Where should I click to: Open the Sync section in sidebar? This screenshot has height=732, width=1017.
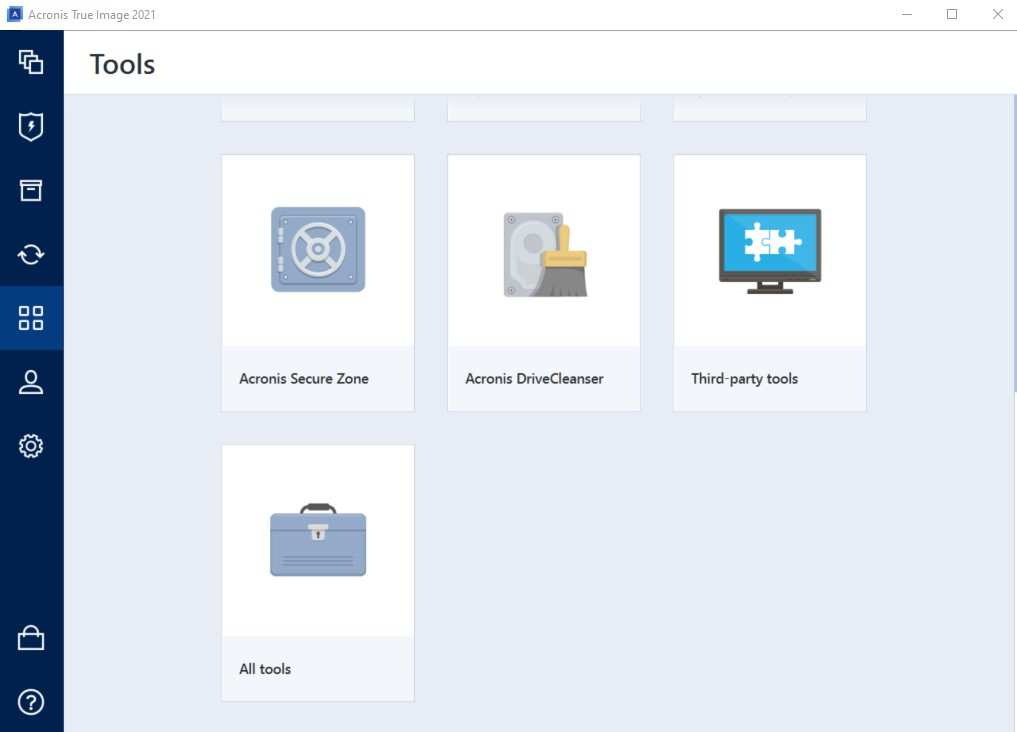pyautogui.click(x=31, y=254)
